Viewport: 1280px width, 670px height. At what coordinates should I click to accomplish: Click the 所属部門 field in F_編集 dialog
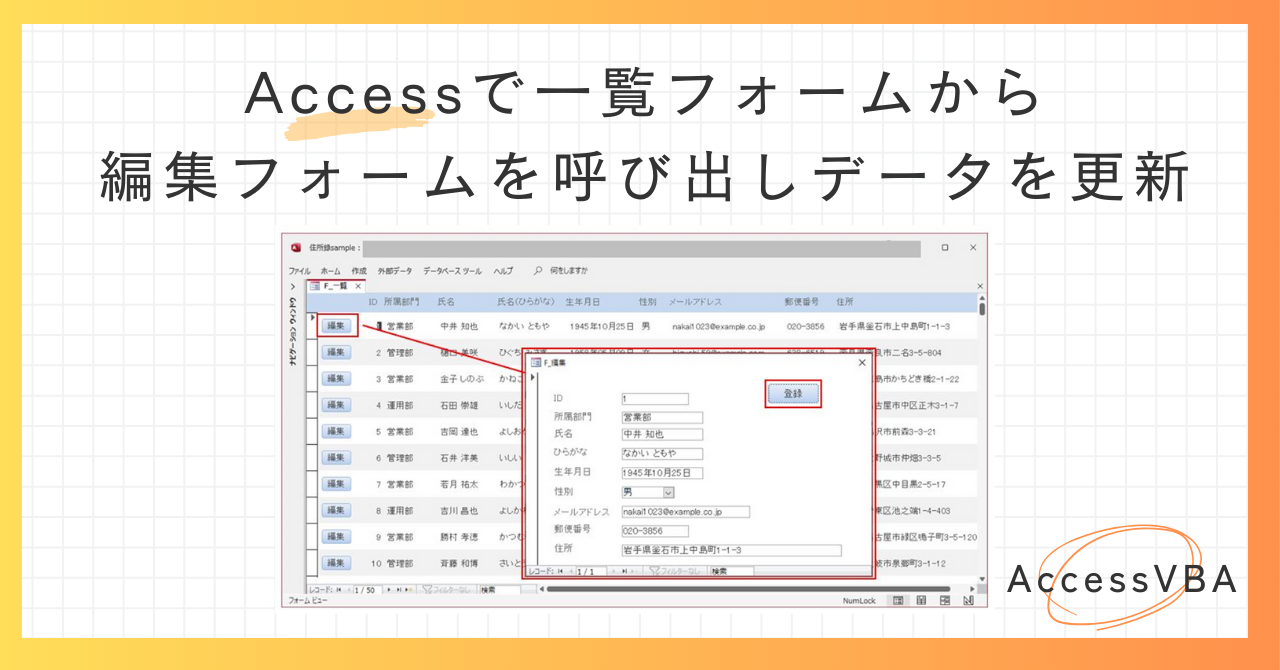(662, 417)
